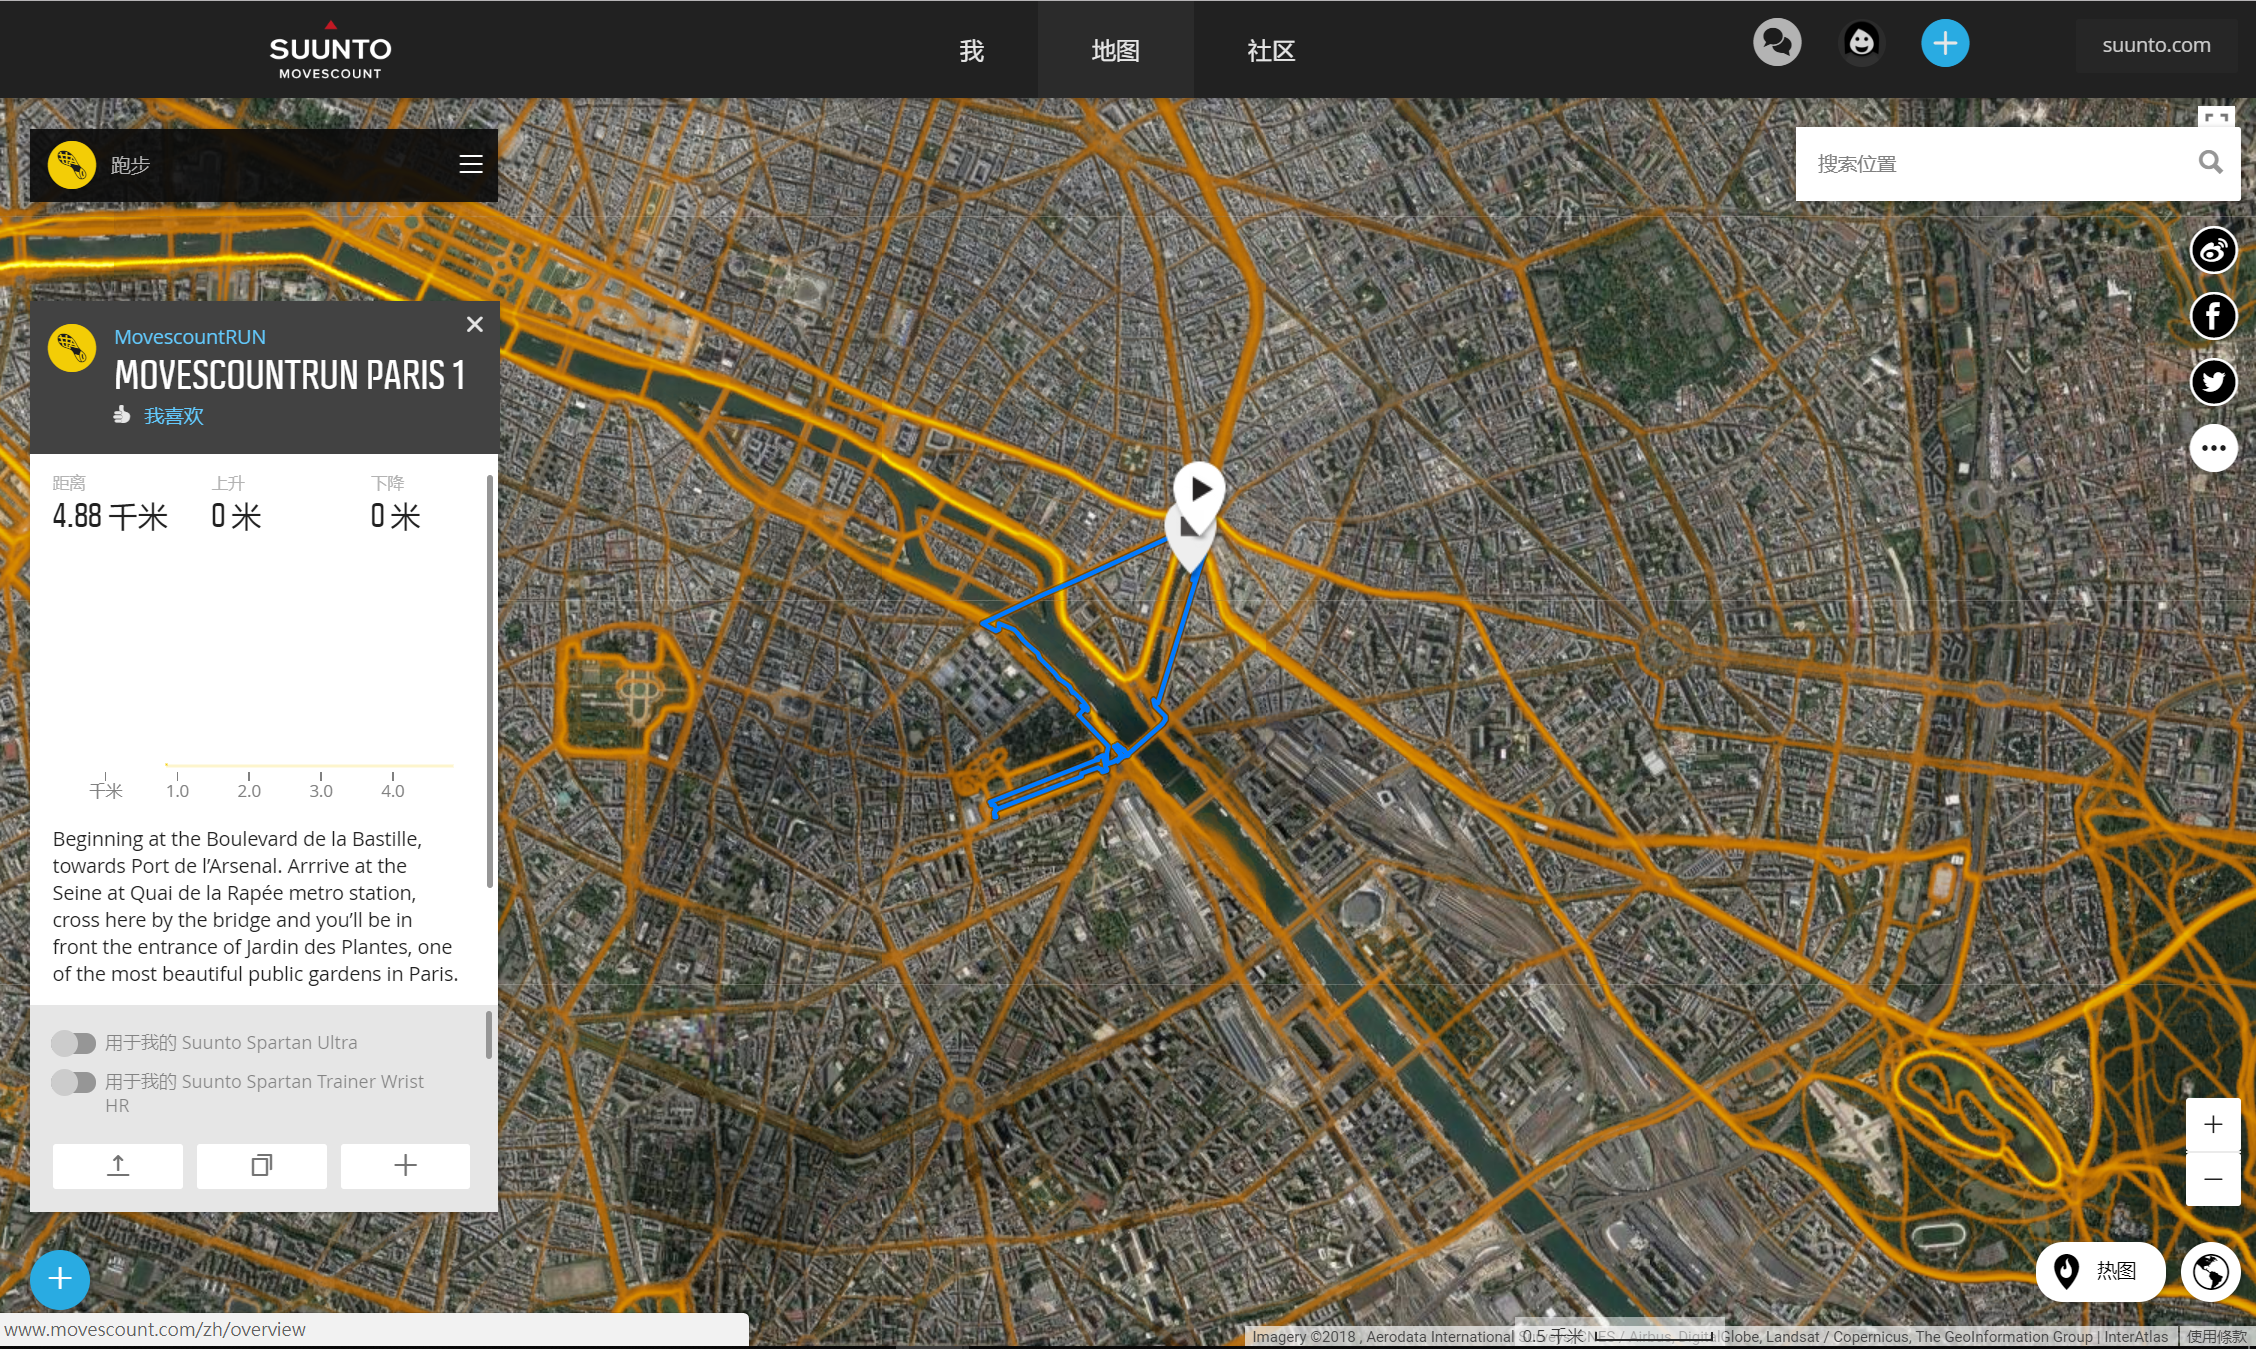Share route on Weibo
Image resolution: width=2256 pixels, height=1349 pixels.
click(x=2213, y=250)
